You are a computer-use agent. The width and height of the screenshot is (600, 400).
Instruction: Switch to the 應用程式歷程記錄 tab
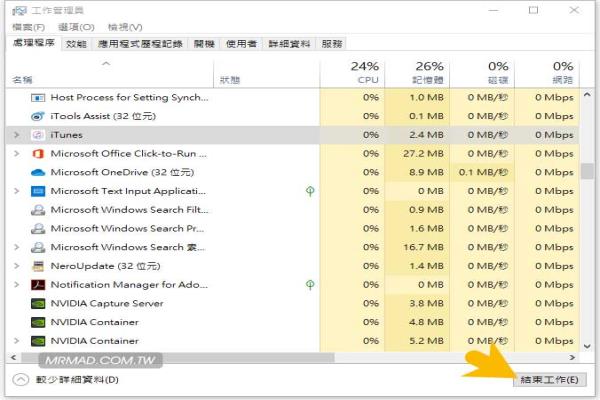tap(140, 44)
